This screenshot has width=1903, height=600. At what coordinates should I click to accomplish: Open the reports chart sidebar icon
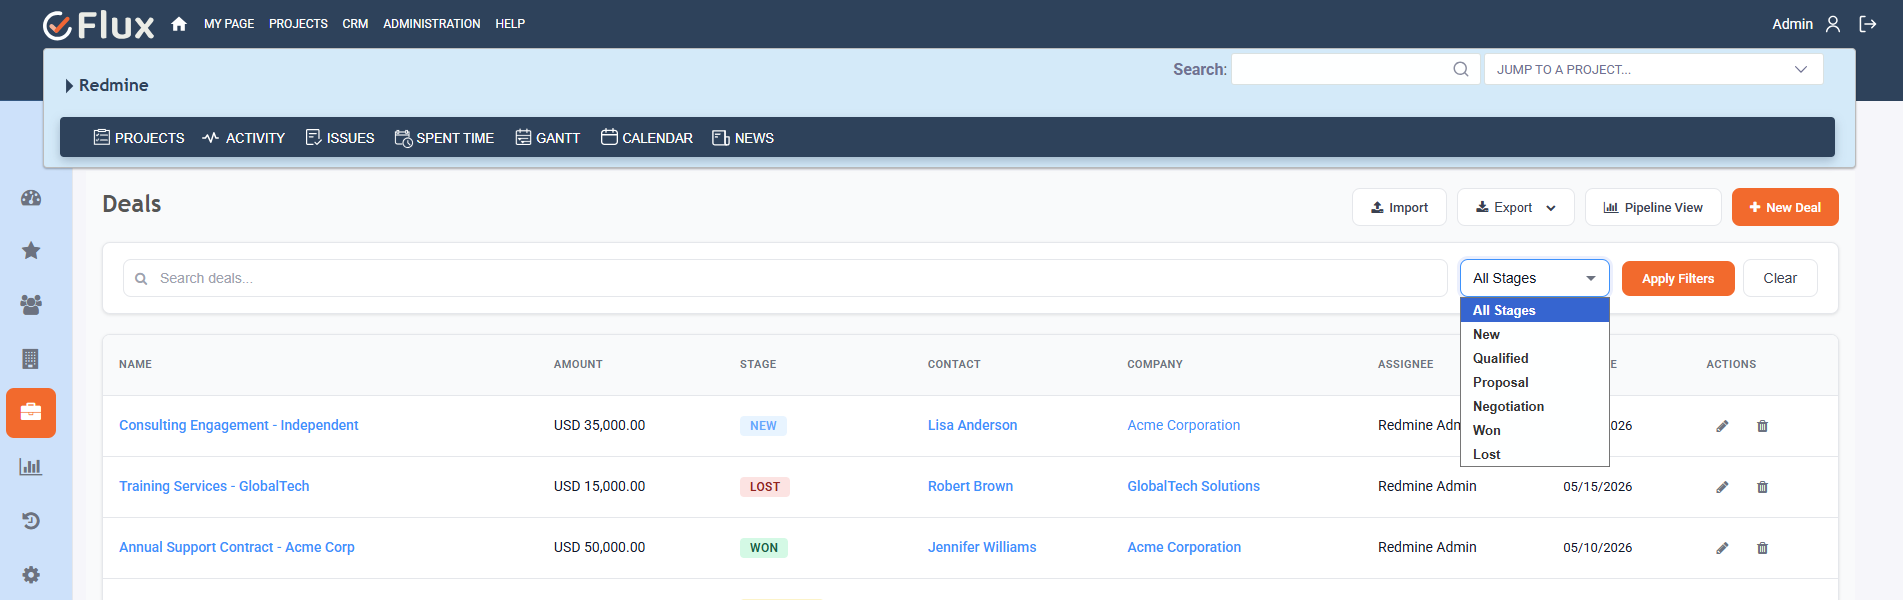tap(31, 467)
